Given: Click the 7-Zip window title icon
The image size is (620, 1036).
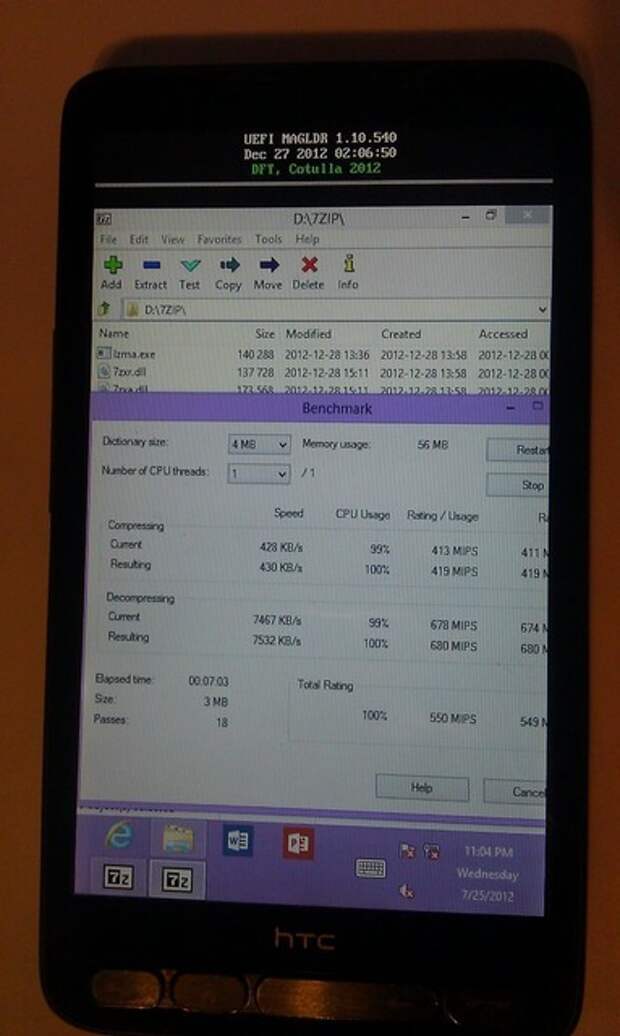Looking at the screenshot, I should point(104,219).
